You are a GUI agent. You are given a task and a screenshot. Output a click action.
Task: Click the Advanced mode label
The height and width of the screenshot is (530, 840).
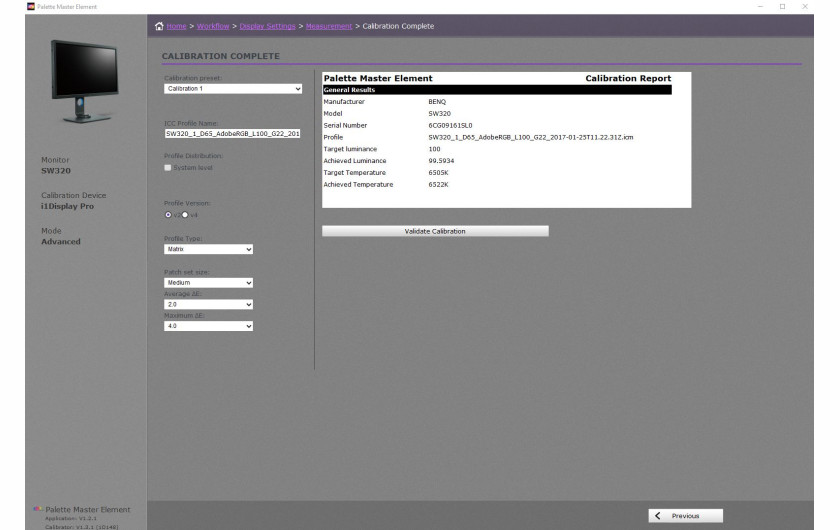click(x=61, y=242)
